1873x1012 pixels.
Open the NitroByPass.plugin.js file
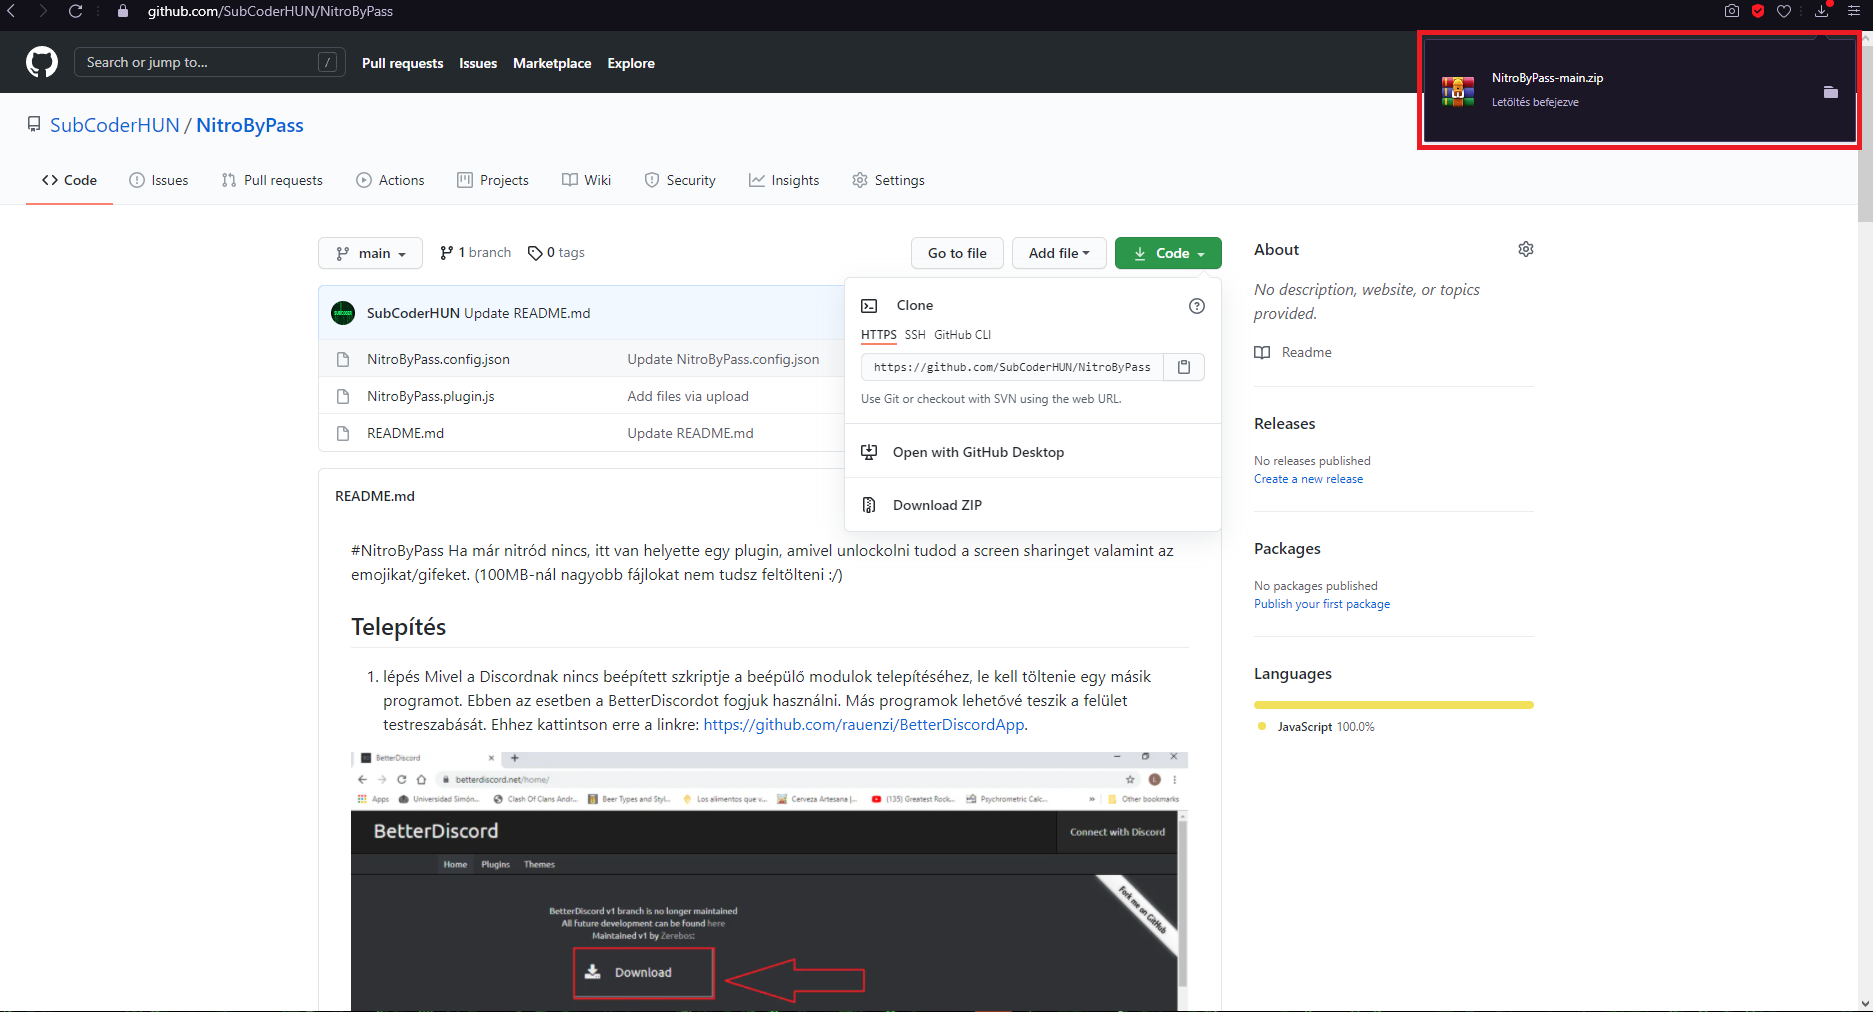(x=431, y=396)
